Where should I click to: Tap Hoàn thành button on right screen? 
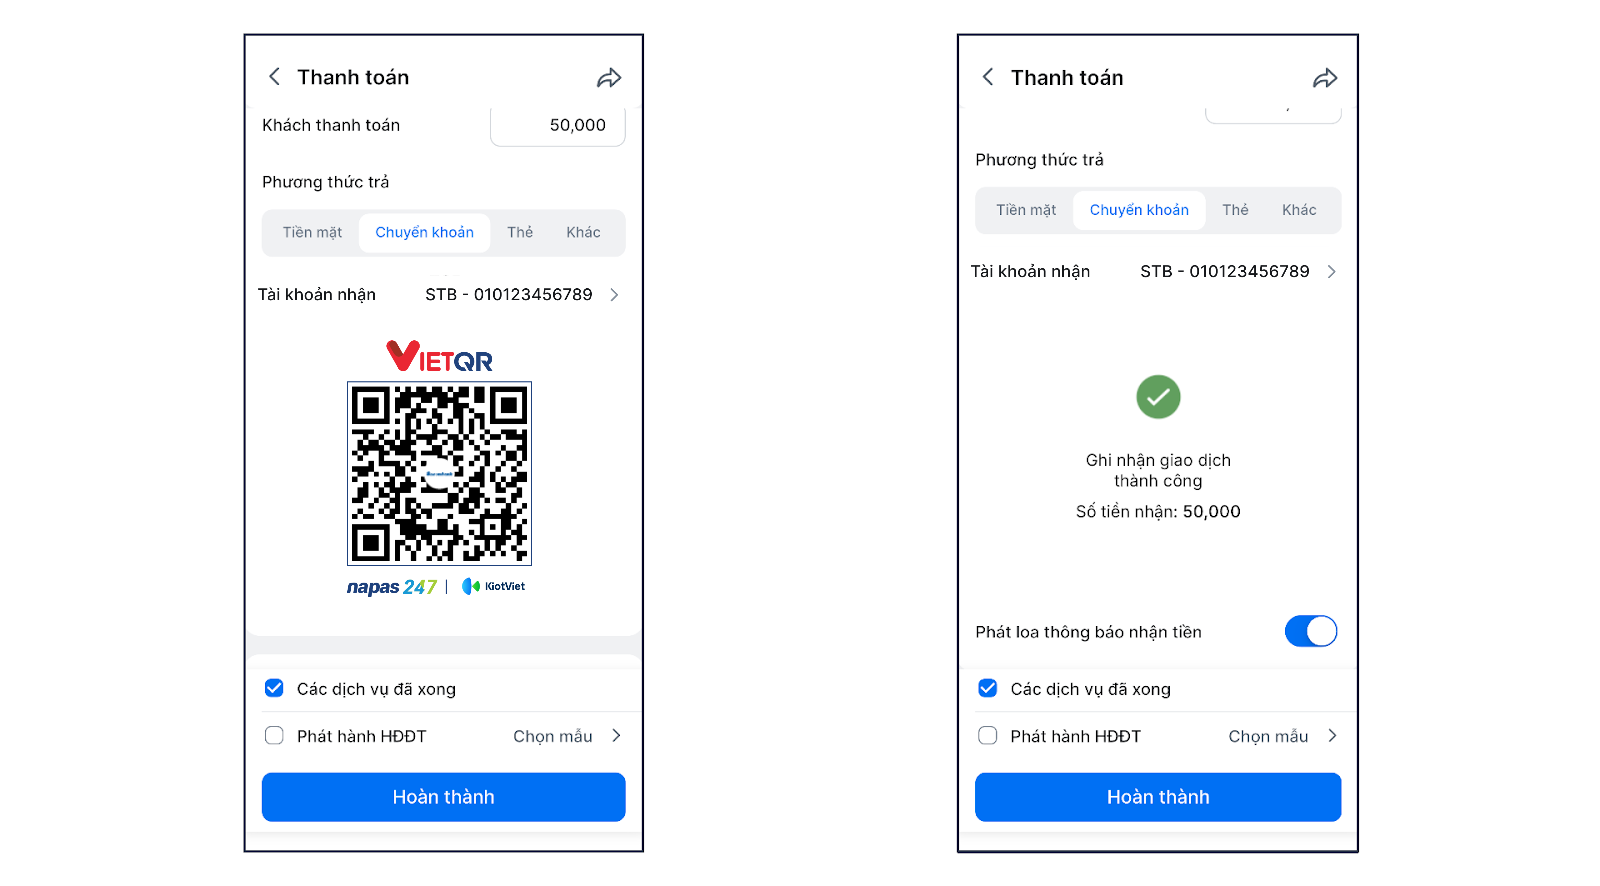1158,797
